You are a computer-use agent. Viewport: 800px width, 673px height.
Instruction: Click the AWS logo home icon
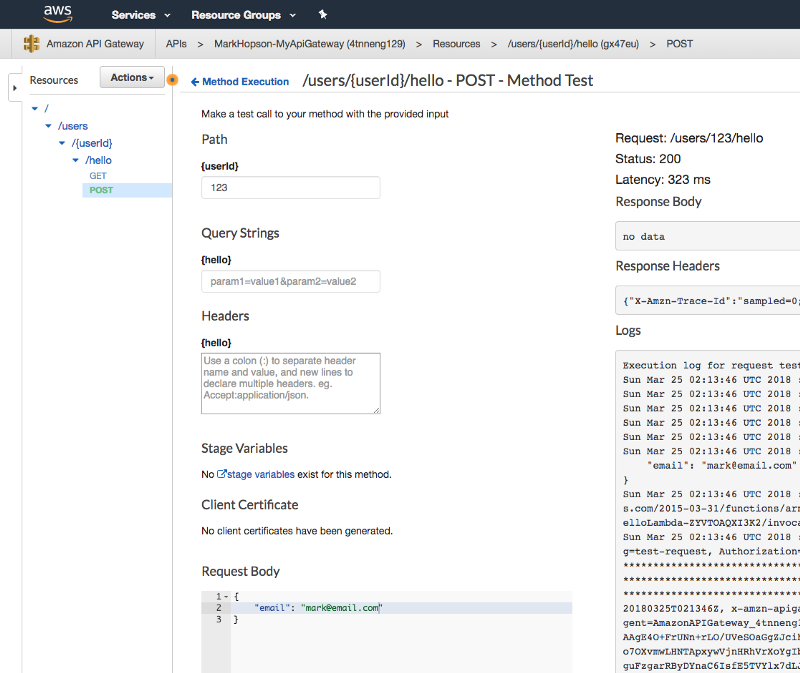[59, 14]
